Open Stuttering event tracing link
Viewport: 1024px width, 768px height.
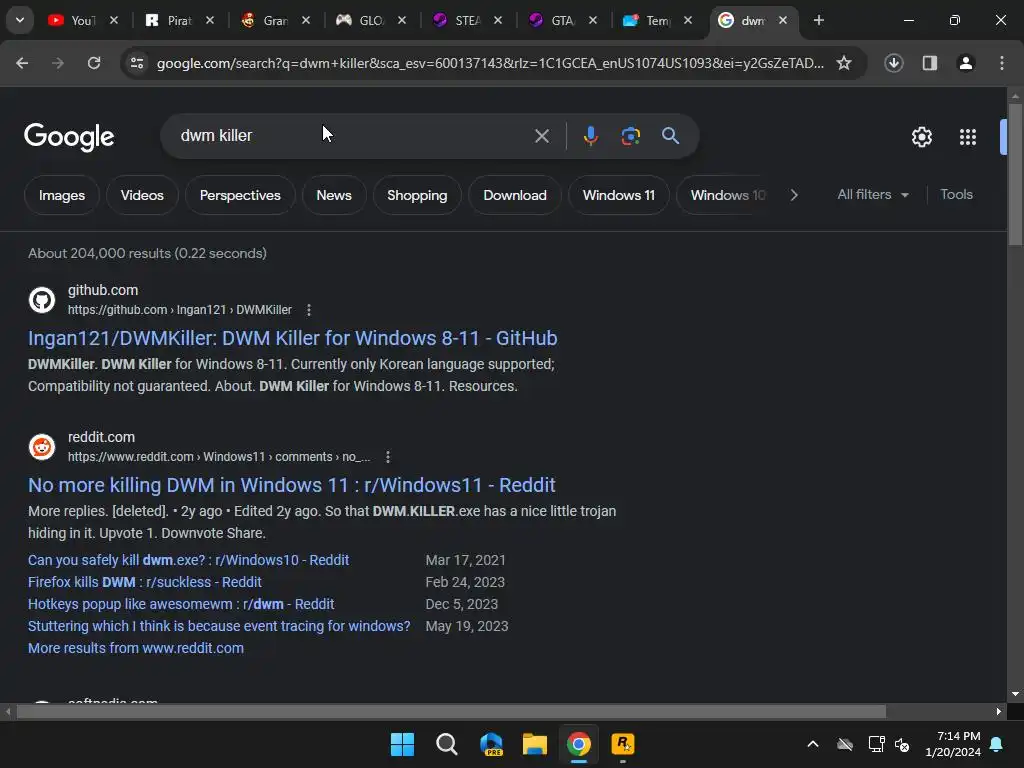click(219, 626)
